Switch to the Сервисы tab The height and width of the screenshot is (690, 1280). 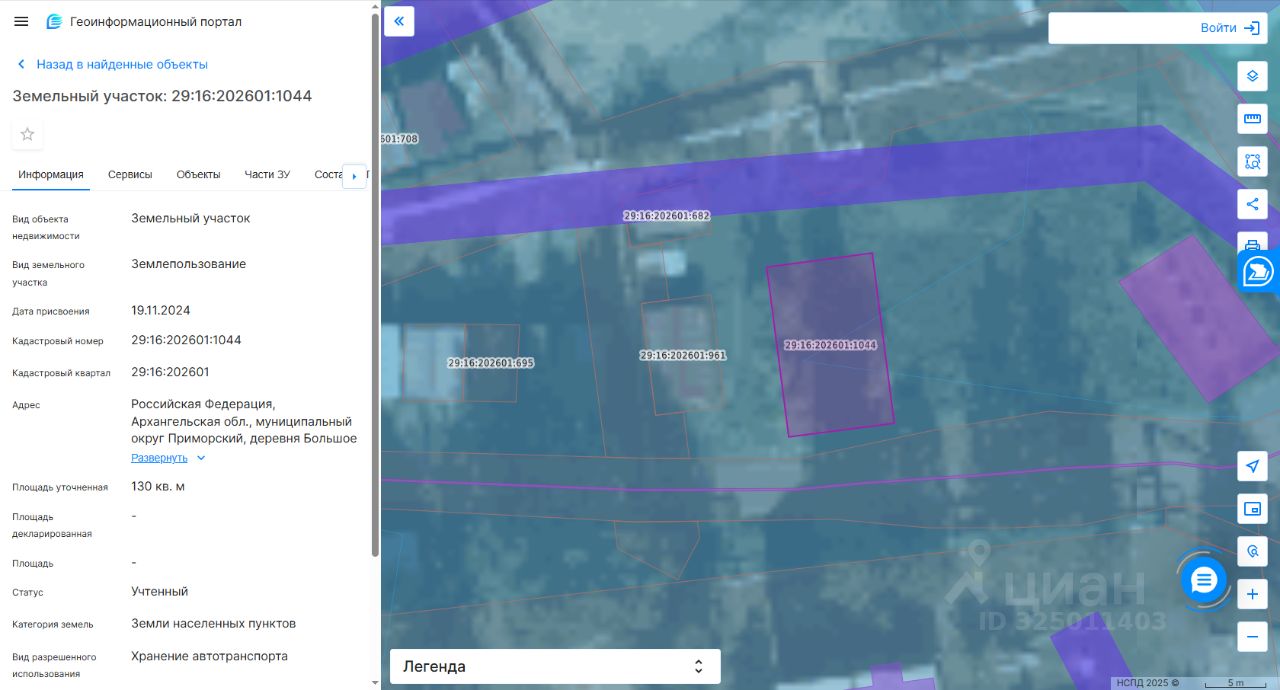click(x=130, y=174)
